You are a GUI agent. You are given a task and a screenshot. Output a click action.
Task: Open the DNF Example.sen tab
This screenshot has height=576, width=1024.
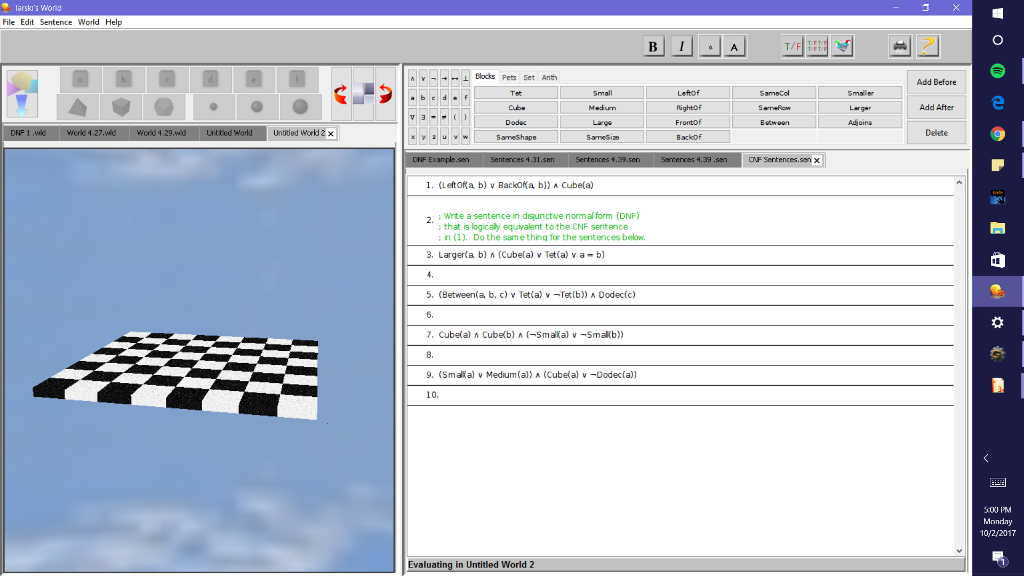click(441, 159)
